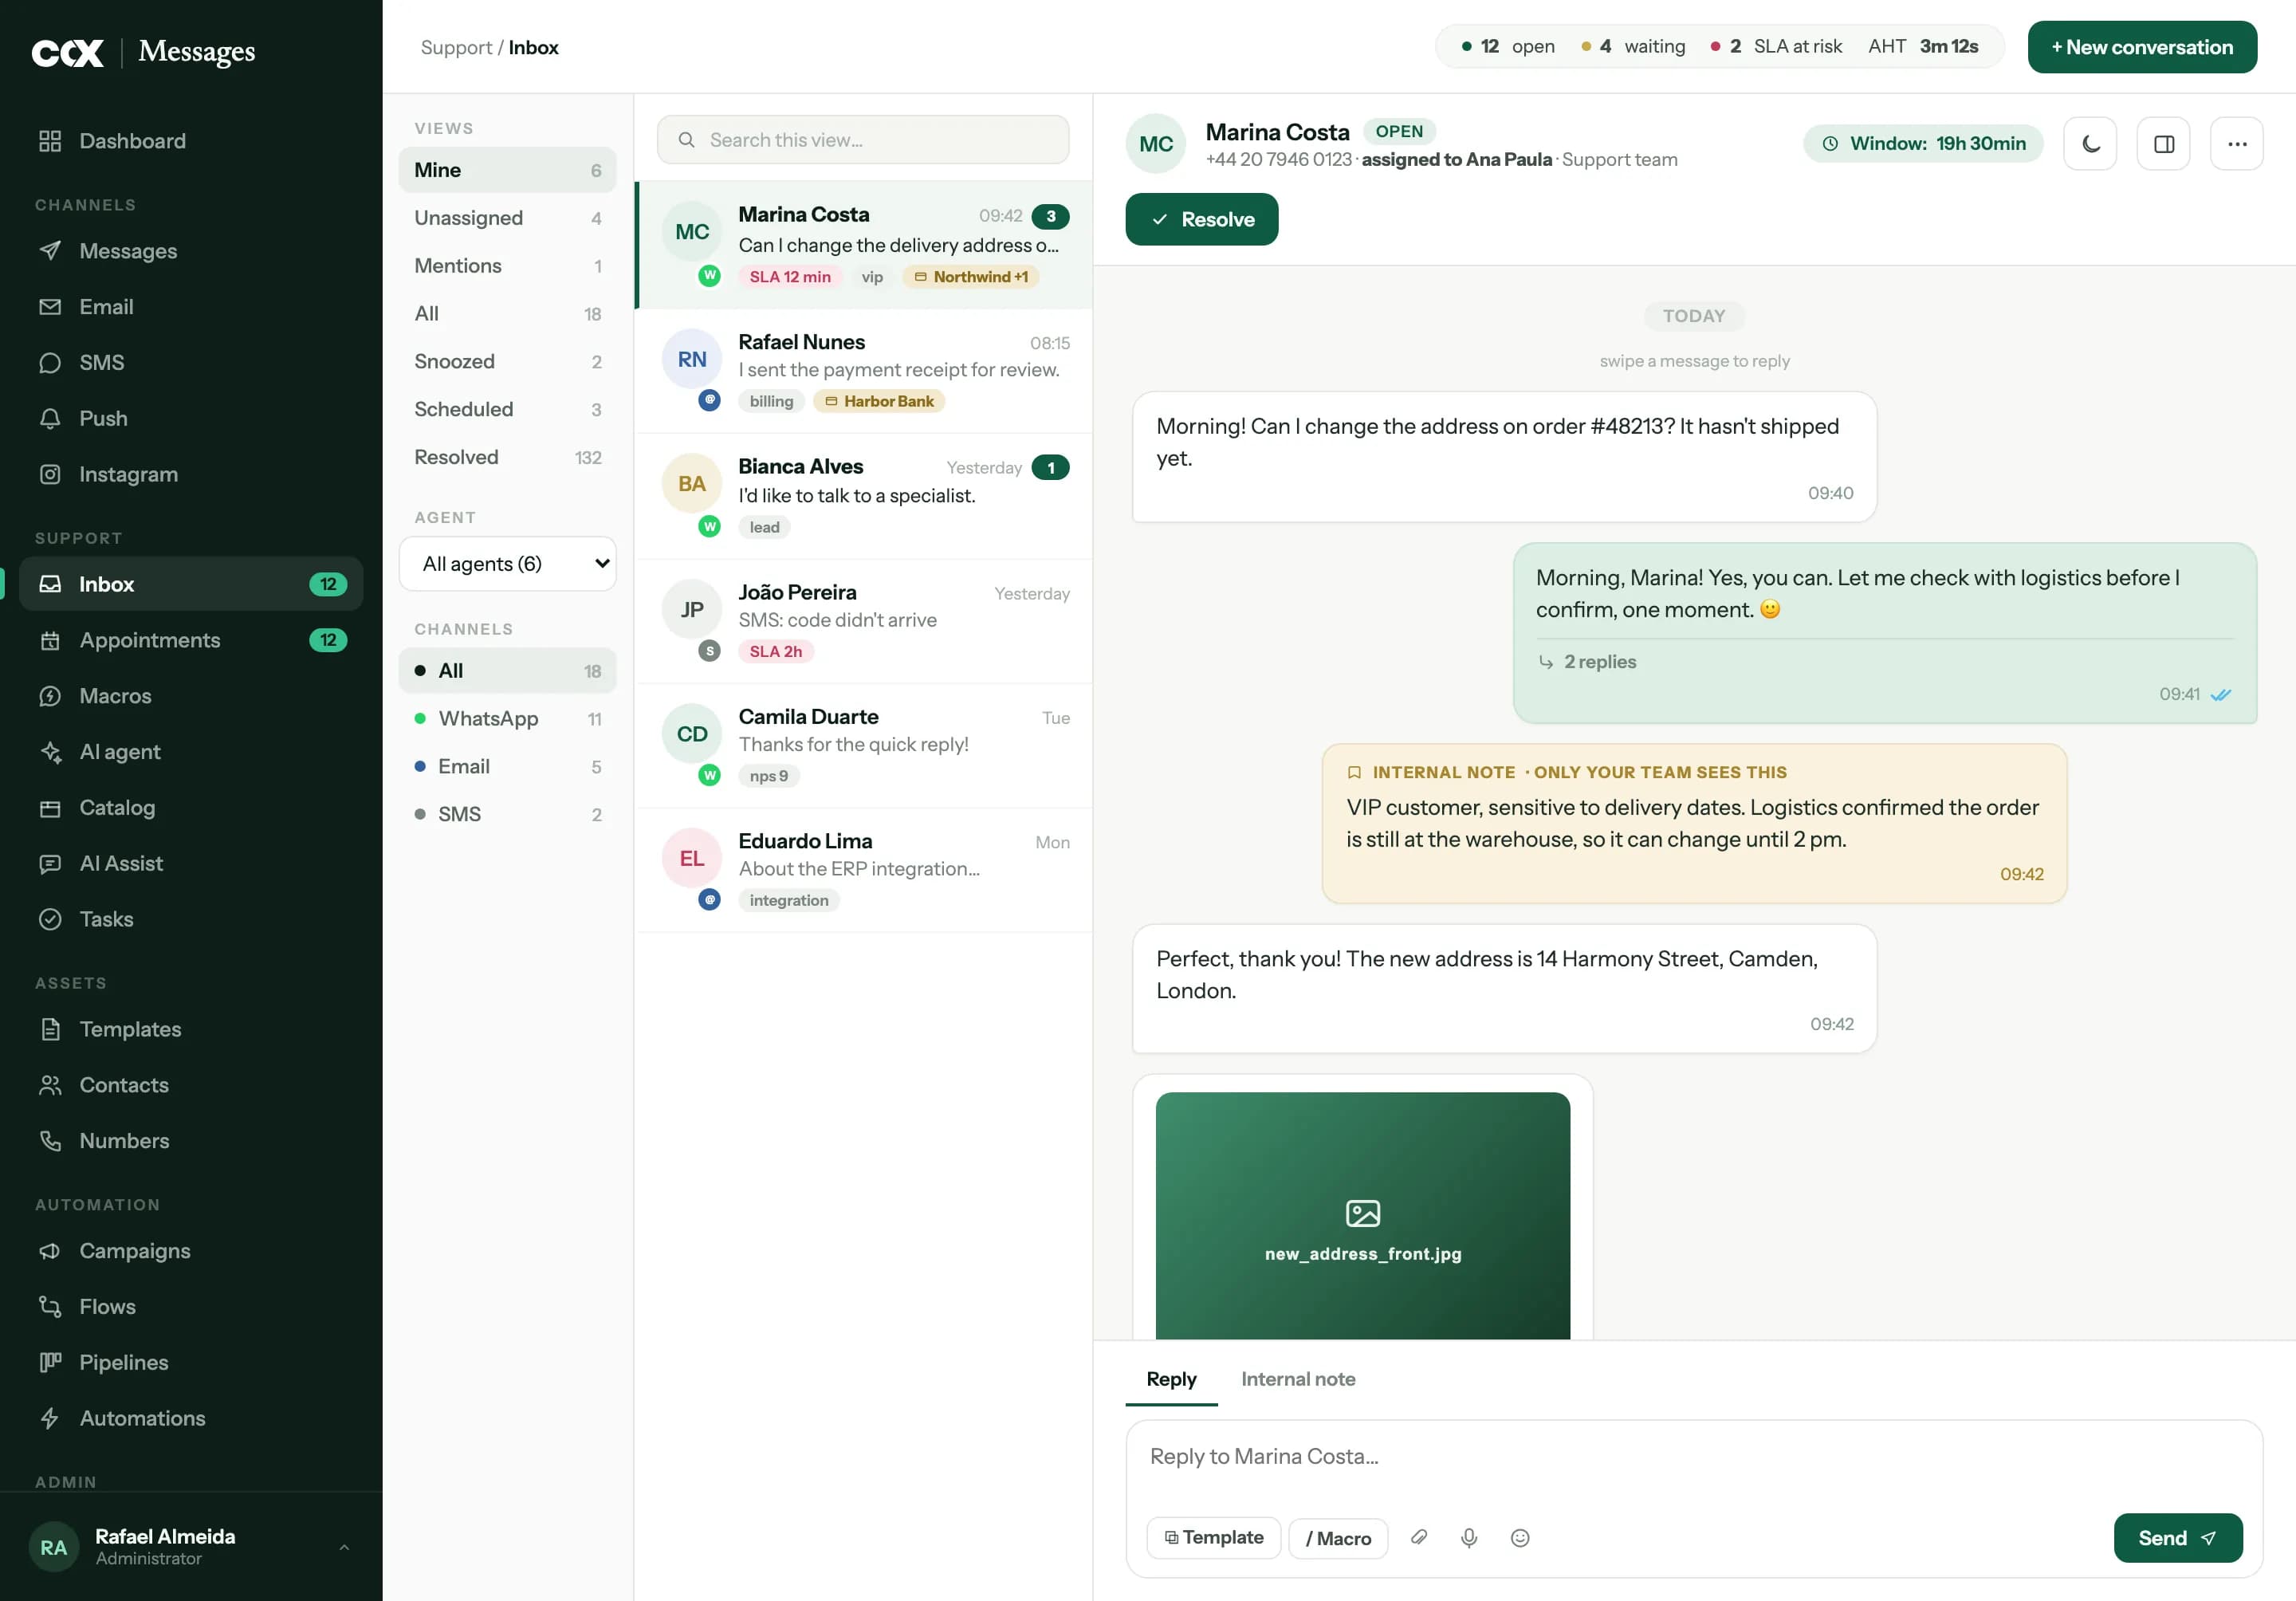The image size is (2296, 1601).
Task: Click the Search this view field
Action: click(x=862, y=140)
